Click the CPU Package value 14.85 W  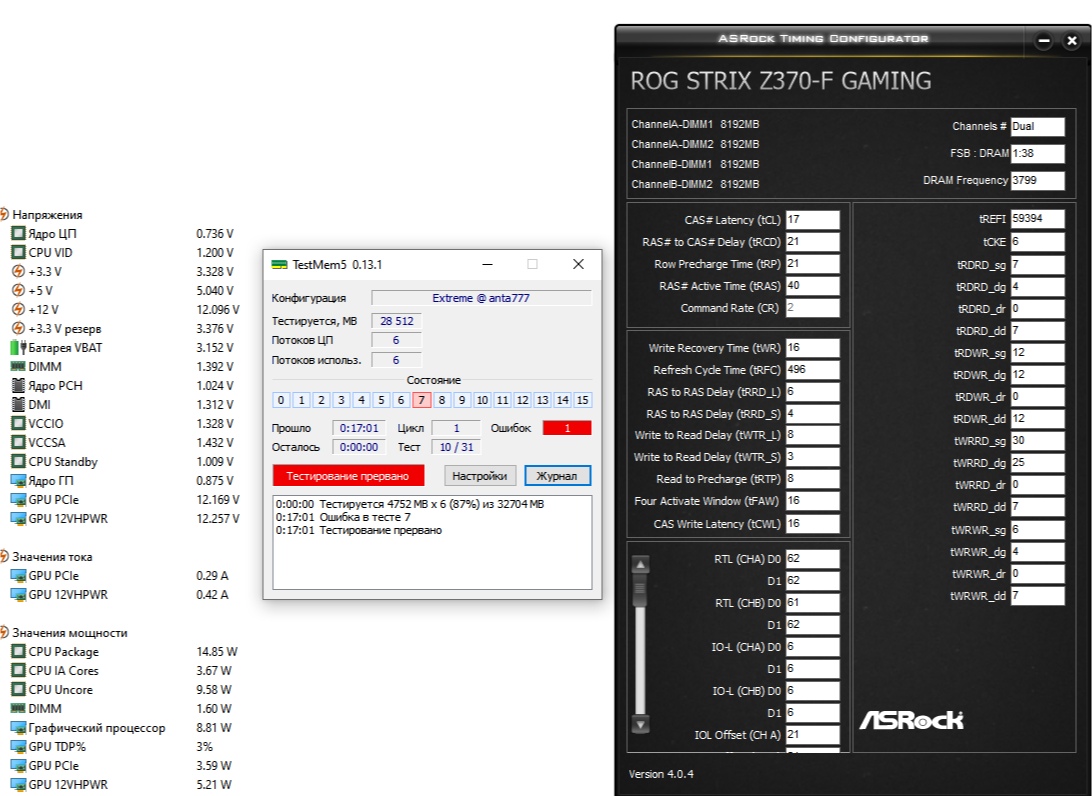click(217, 652)
